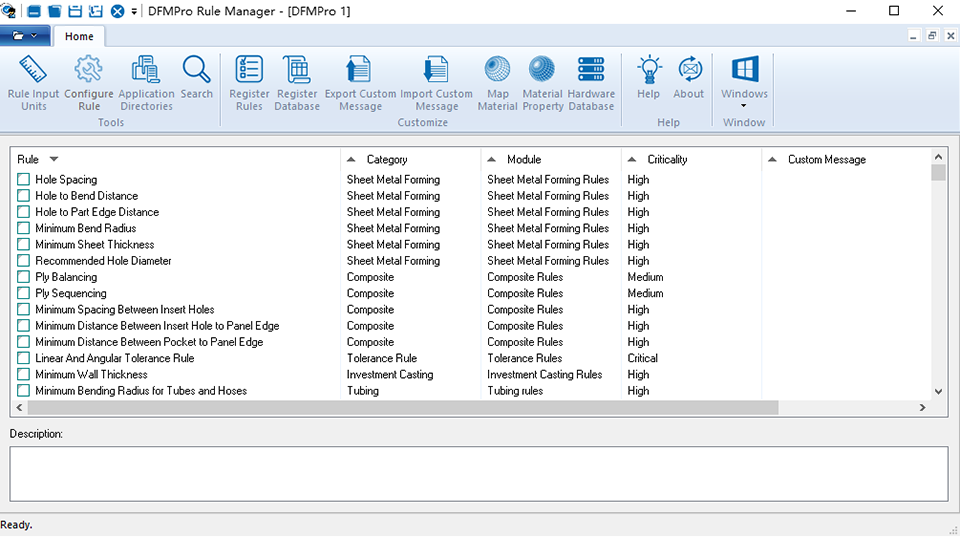Open the Windows dropdown menu
The width and height of the screenshot is (960, 537).
click(744, 83)
